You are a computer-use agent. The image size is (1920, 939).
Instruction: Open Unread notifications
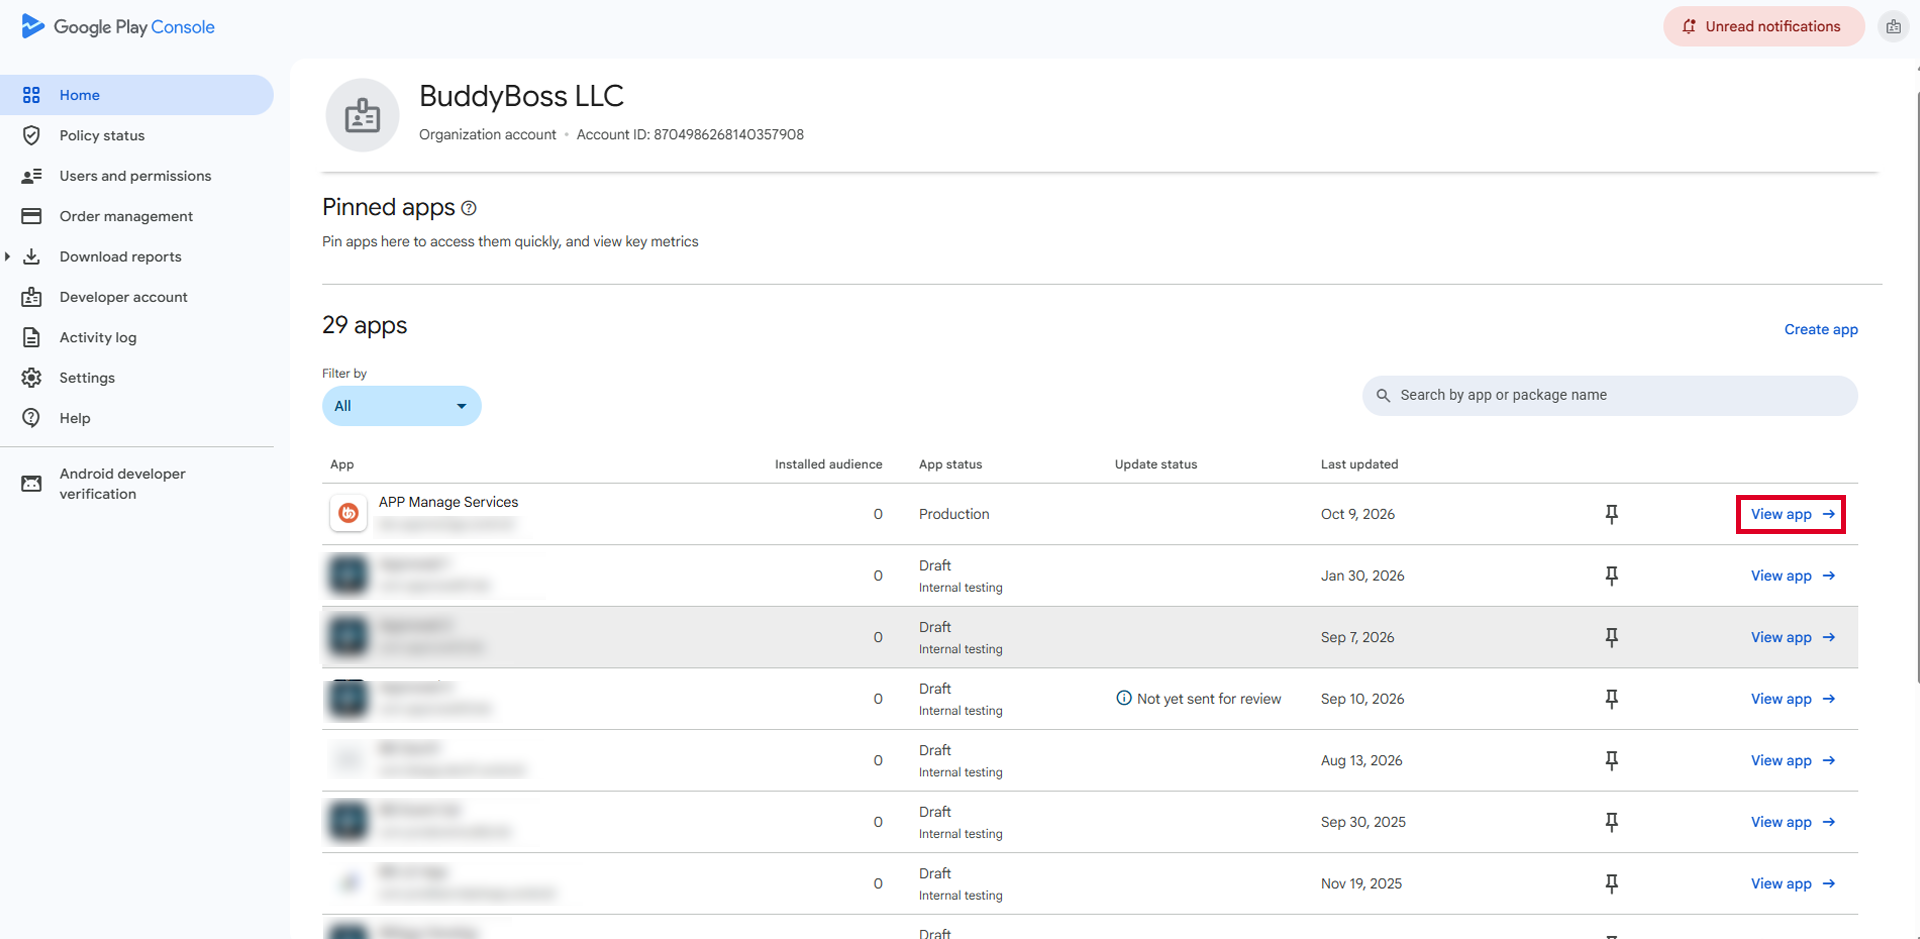pos(1764,27)
